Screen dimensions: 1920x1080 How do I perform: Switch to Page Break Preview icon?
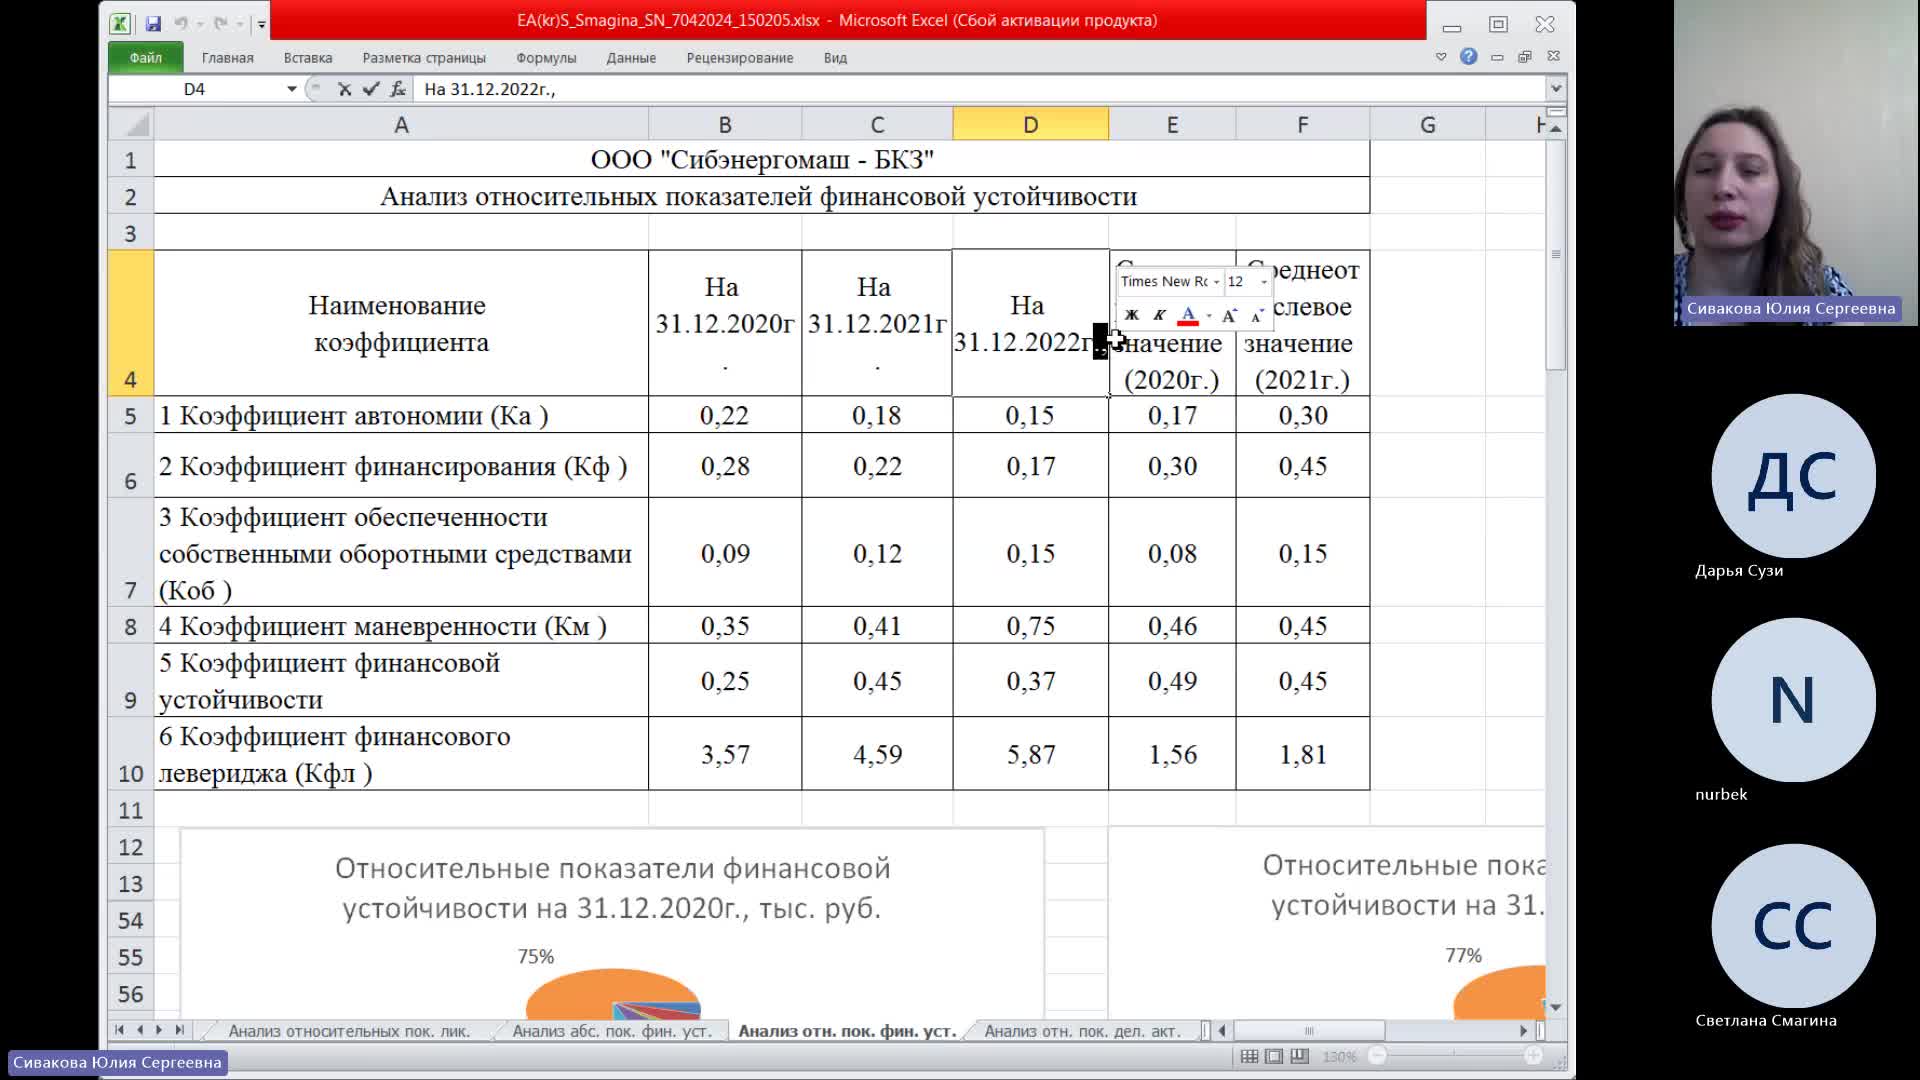[x=1299, y=1056]
